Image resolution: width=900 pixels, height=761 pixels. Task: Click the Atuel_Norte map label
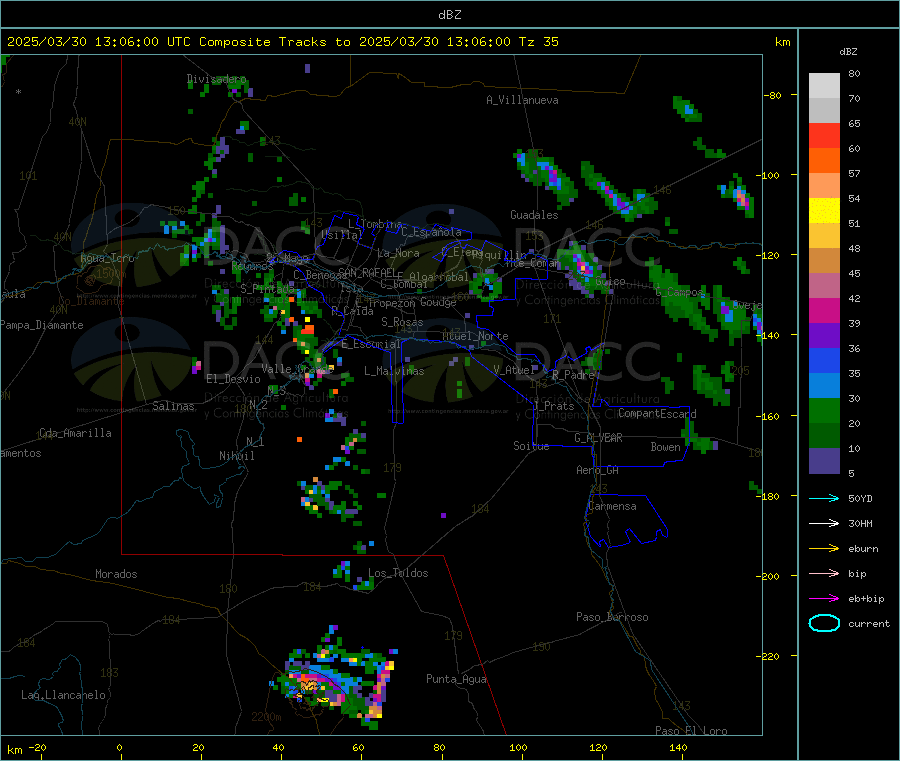pos(475,336)
